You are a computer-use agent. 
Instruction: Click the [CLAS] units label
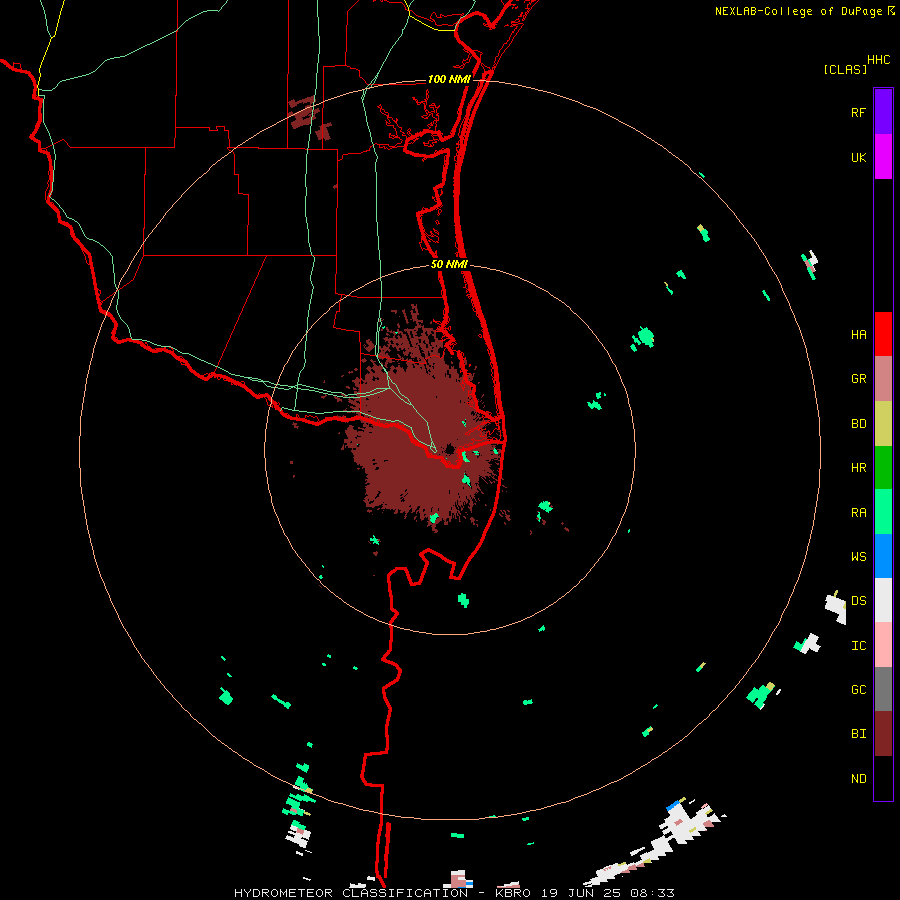coord(845,69)
